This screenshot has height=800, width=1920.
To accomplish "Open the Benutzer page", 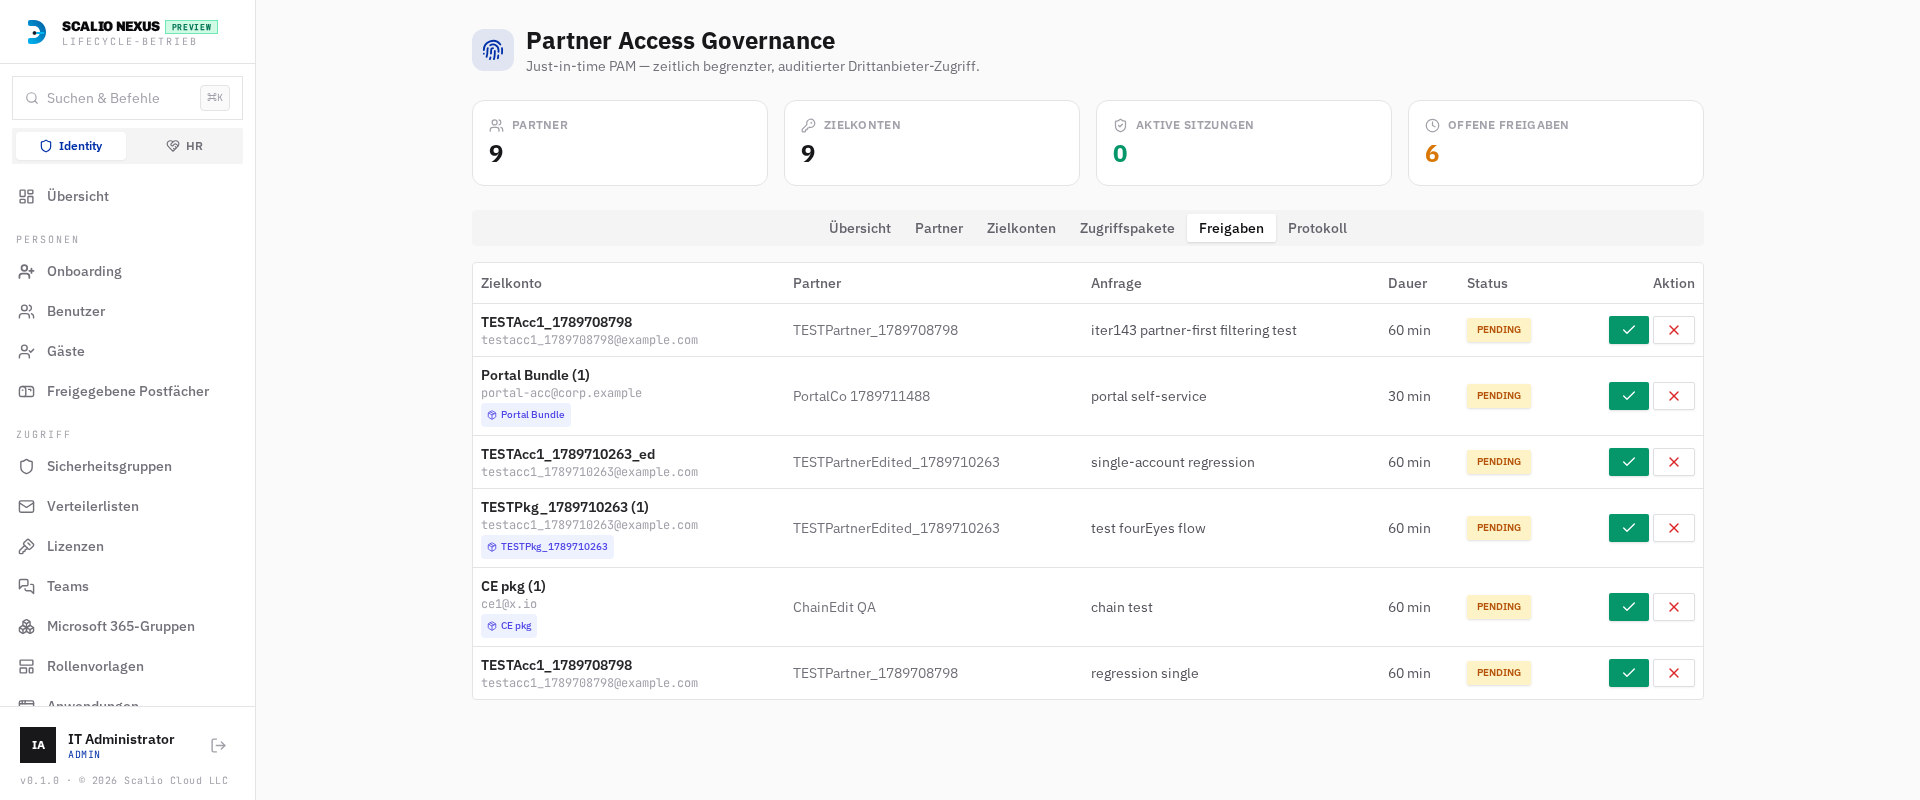I will point(127,311).
